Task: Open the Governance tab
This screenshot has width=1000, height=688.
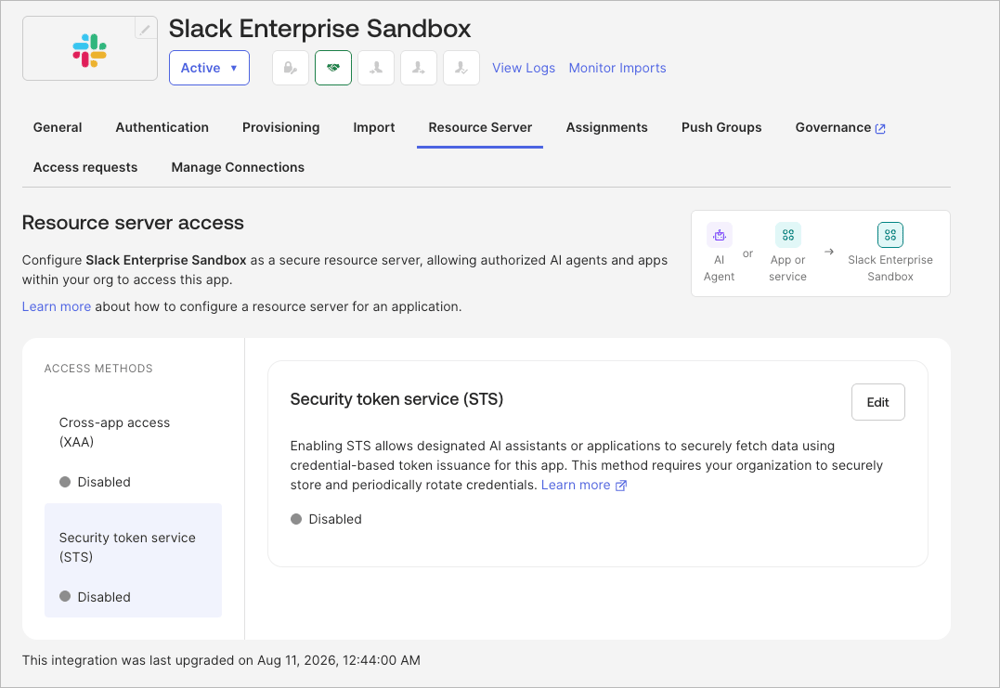Action: click(x=833, y=128)
